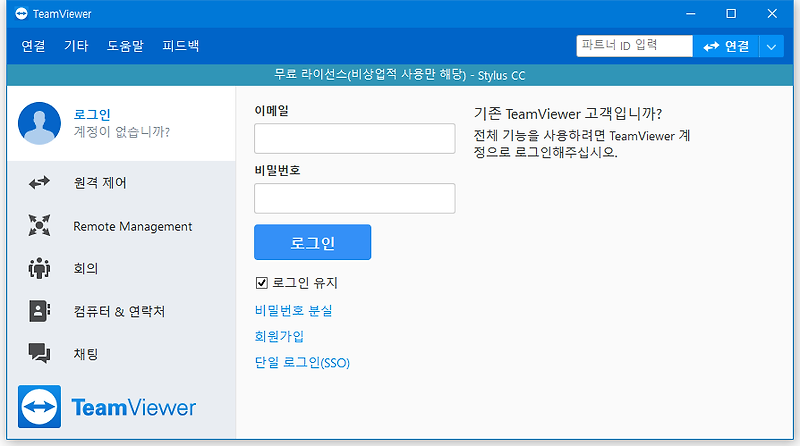
Task: Select 컴퓨터 & 연락처 in the sidebar
Action: pos(121,311)
